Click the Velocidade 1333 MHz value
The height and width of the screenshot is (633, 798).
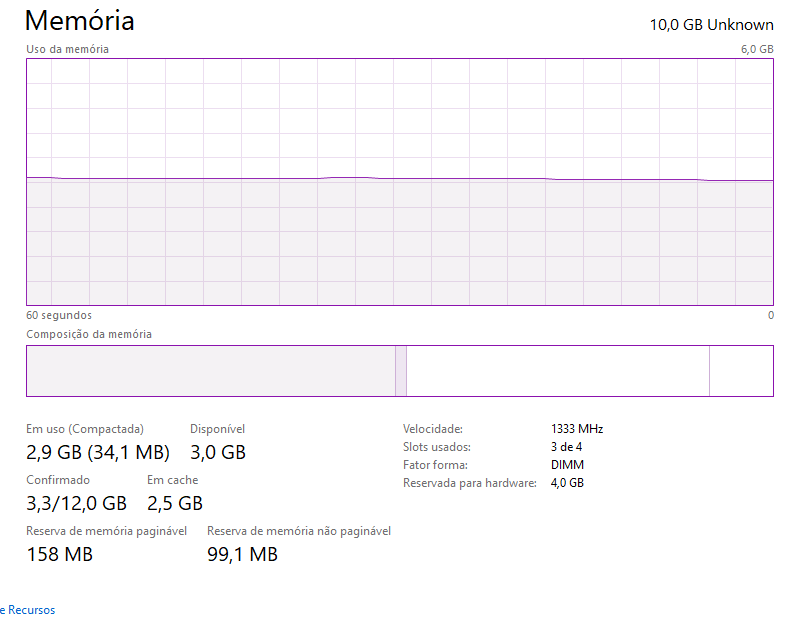pos(577,429)
